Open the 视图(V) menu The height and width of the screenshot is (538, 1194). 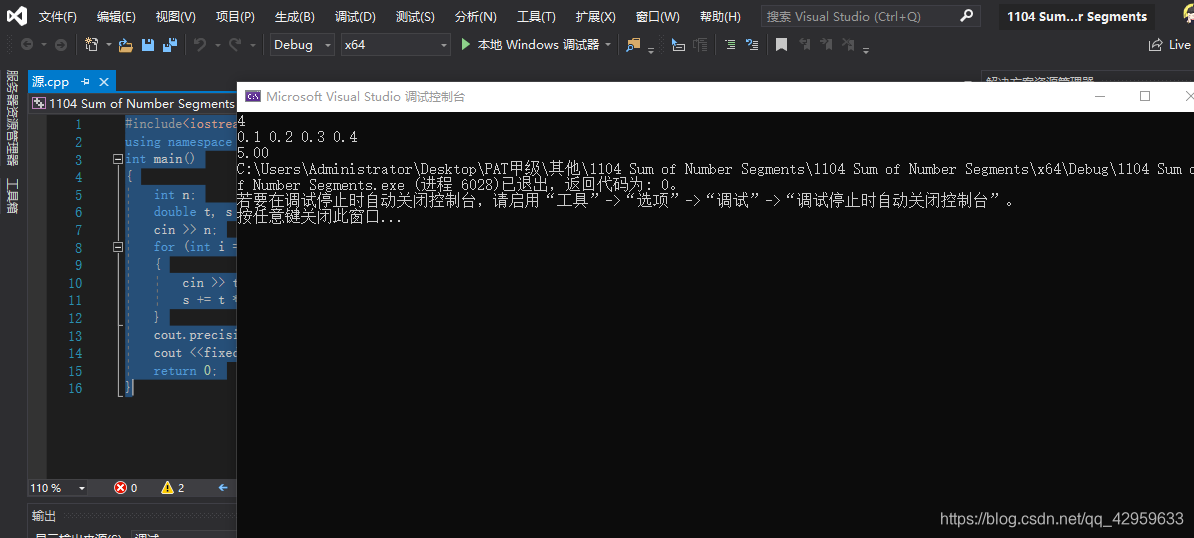[x=176, y=17]
